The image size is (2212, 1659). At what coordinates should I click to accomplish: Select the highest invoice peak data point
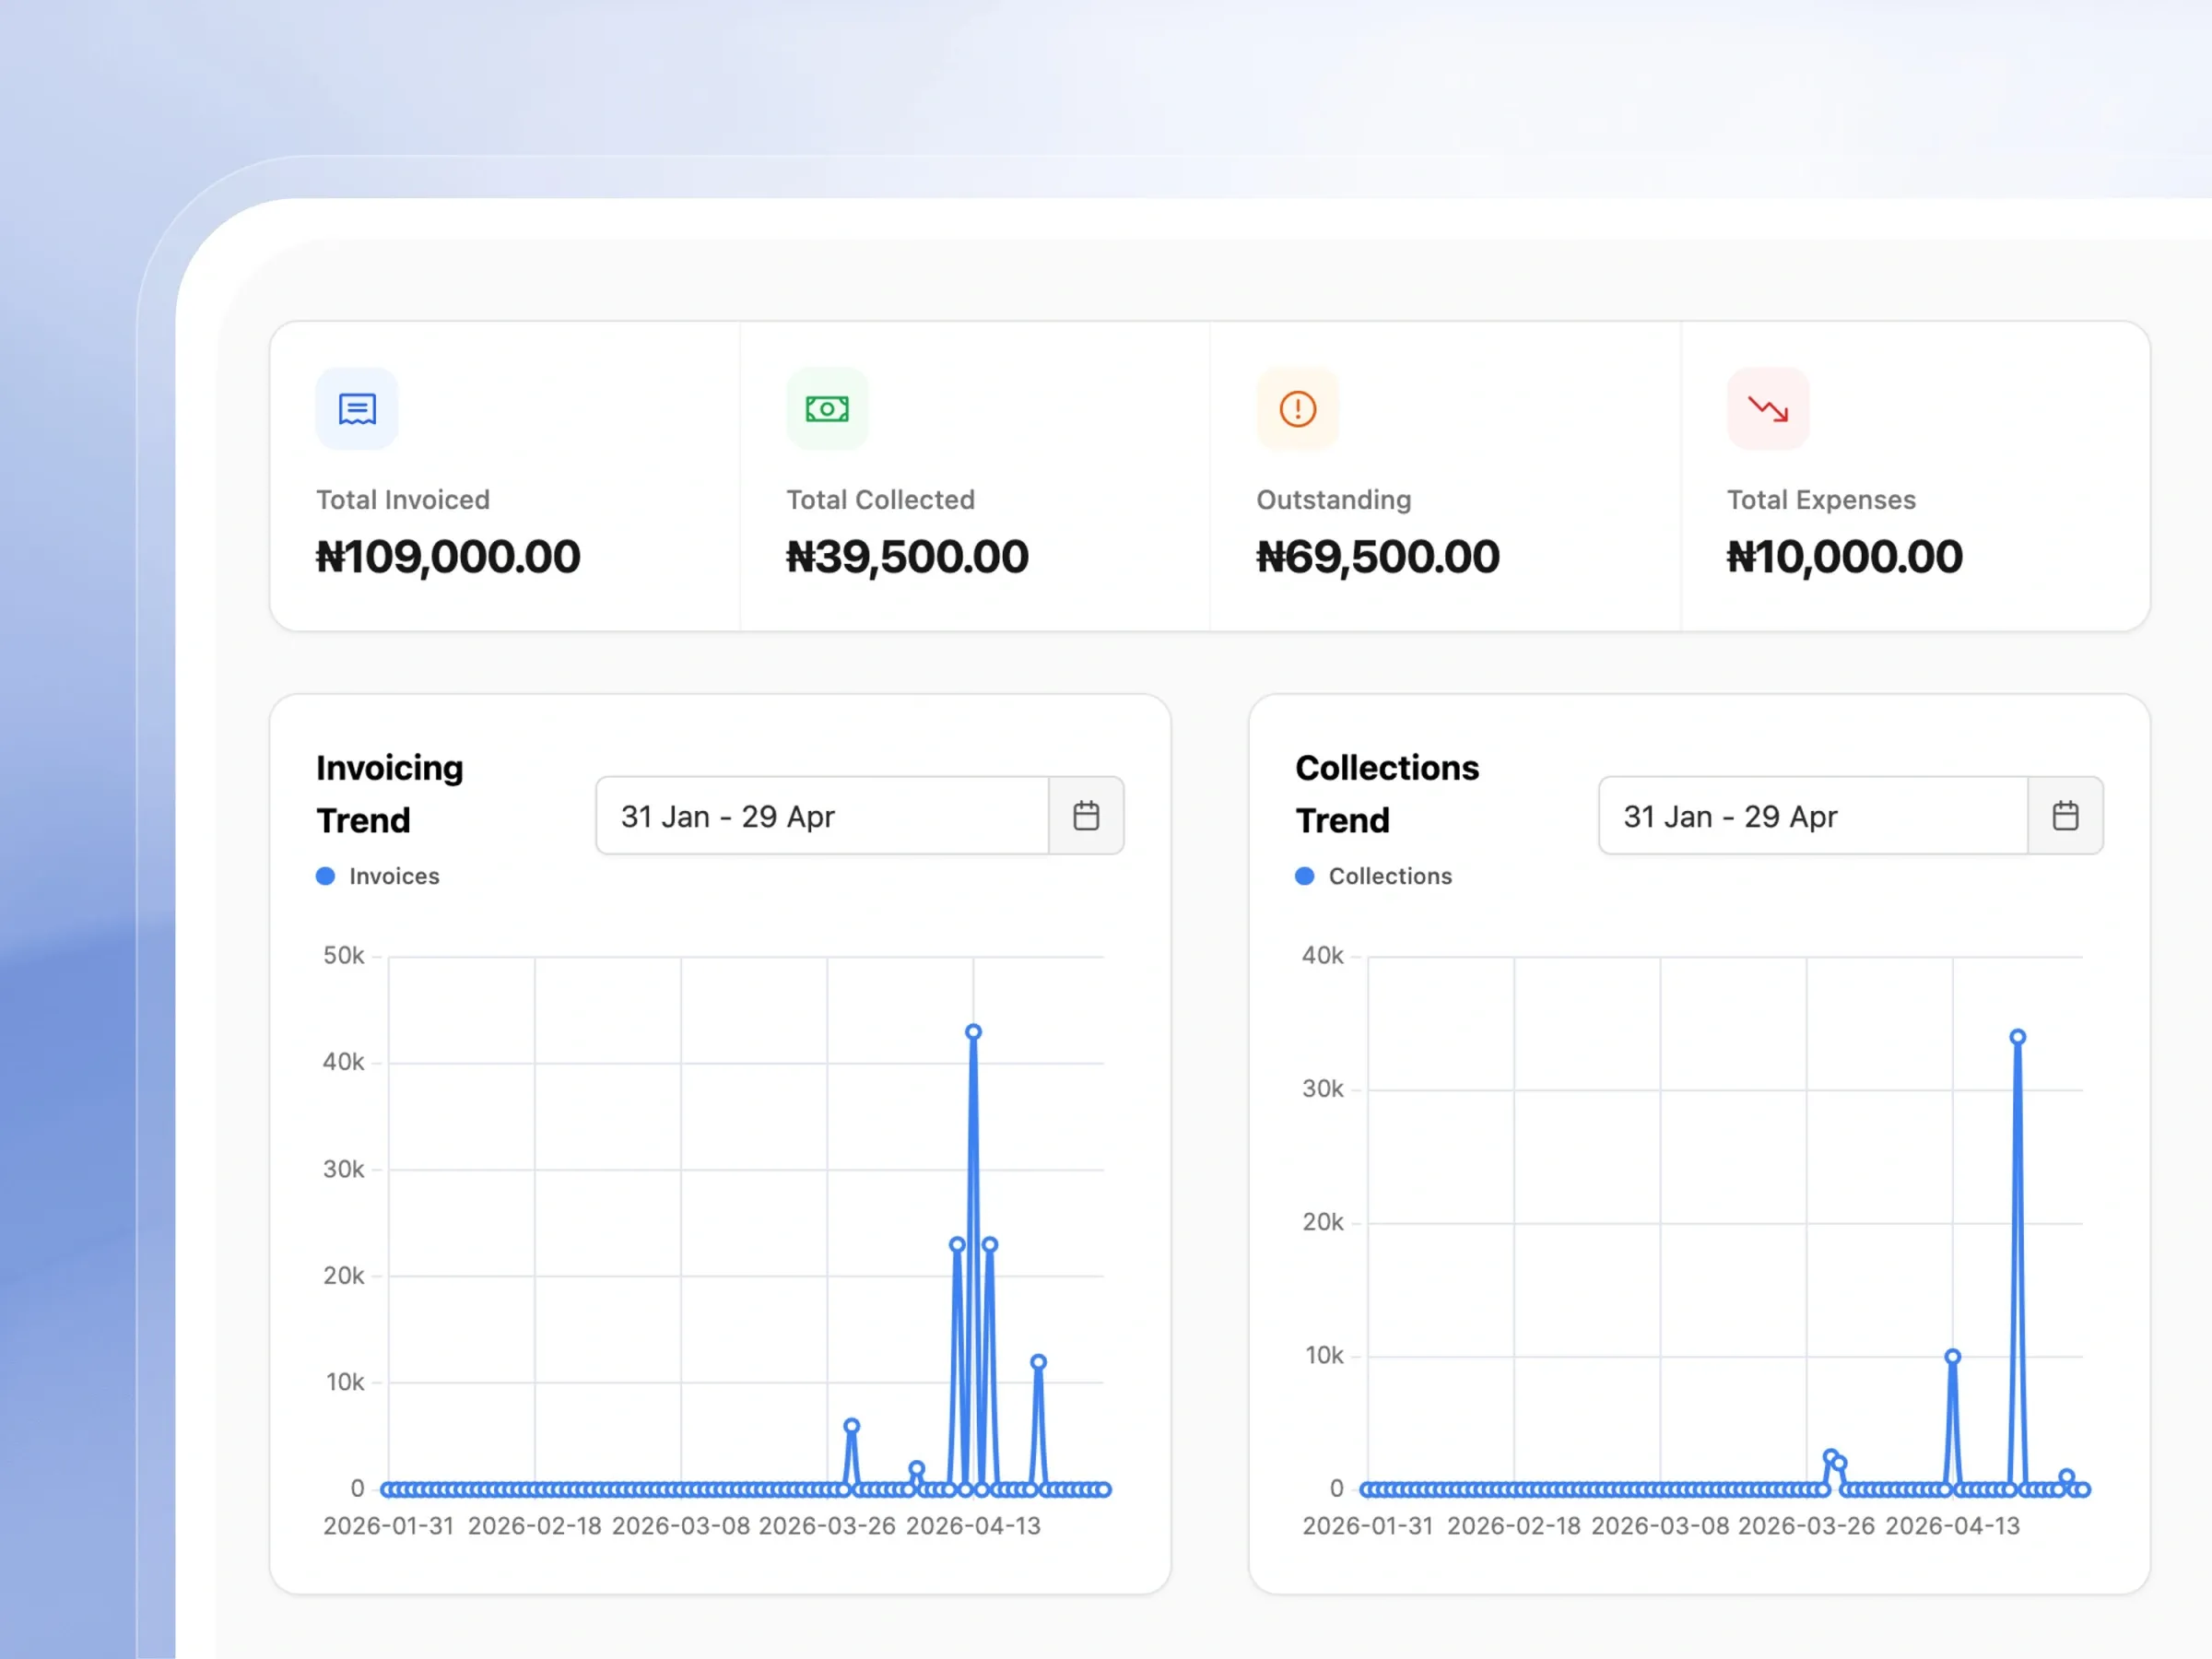point(973,1032)
